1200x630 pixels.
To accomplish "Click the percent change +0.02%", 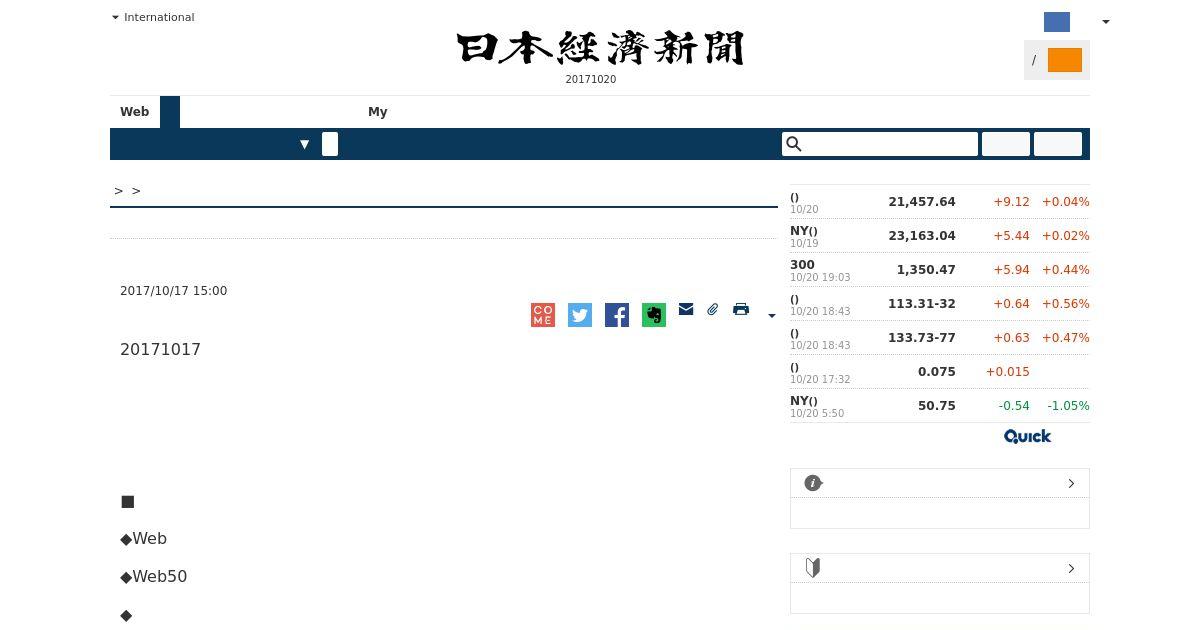I will [1066, 235].
